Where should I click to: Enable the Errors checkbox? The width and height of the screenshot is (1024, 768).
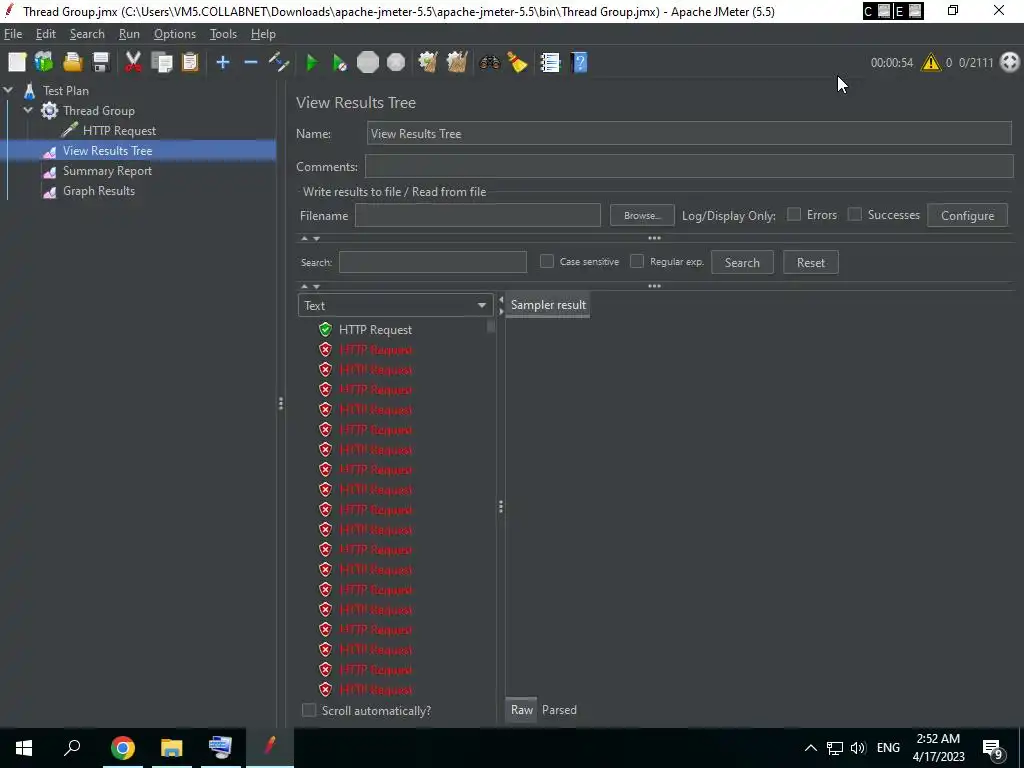pyautogui.click(x=794, y=214)
